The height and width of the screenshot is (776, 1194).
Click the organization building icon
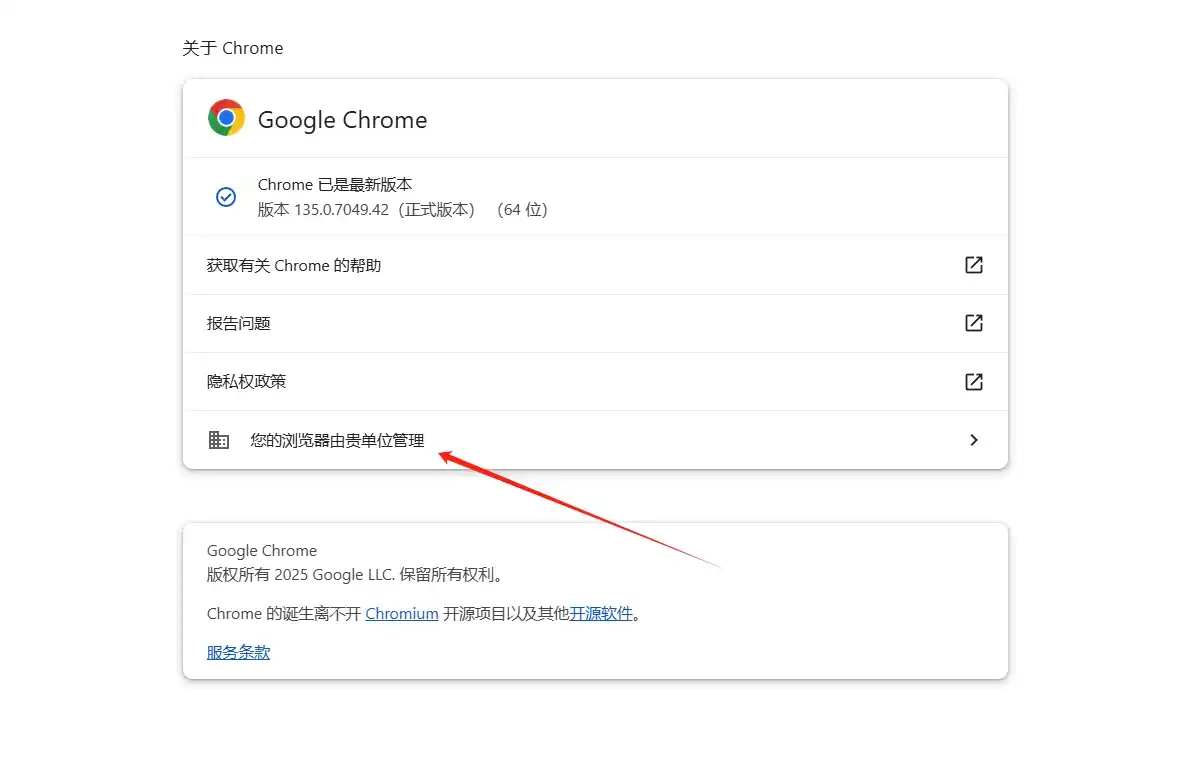click(x=219, y=440)
